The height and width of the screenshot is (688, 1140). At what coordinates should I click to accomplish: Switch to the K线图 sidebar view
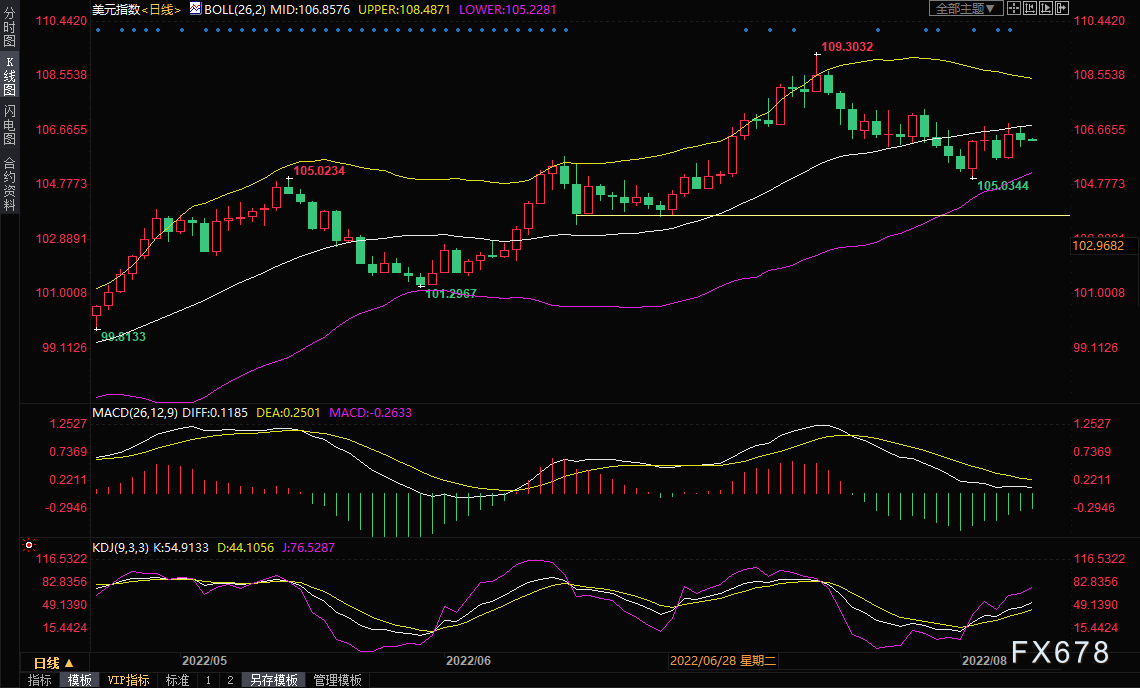(x=9, y=76)
